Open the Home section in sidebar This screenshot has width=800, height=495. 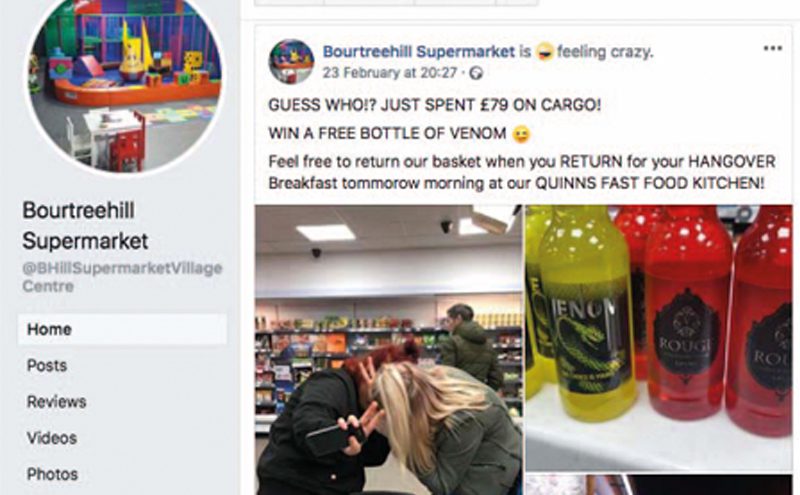pos(122,329)
